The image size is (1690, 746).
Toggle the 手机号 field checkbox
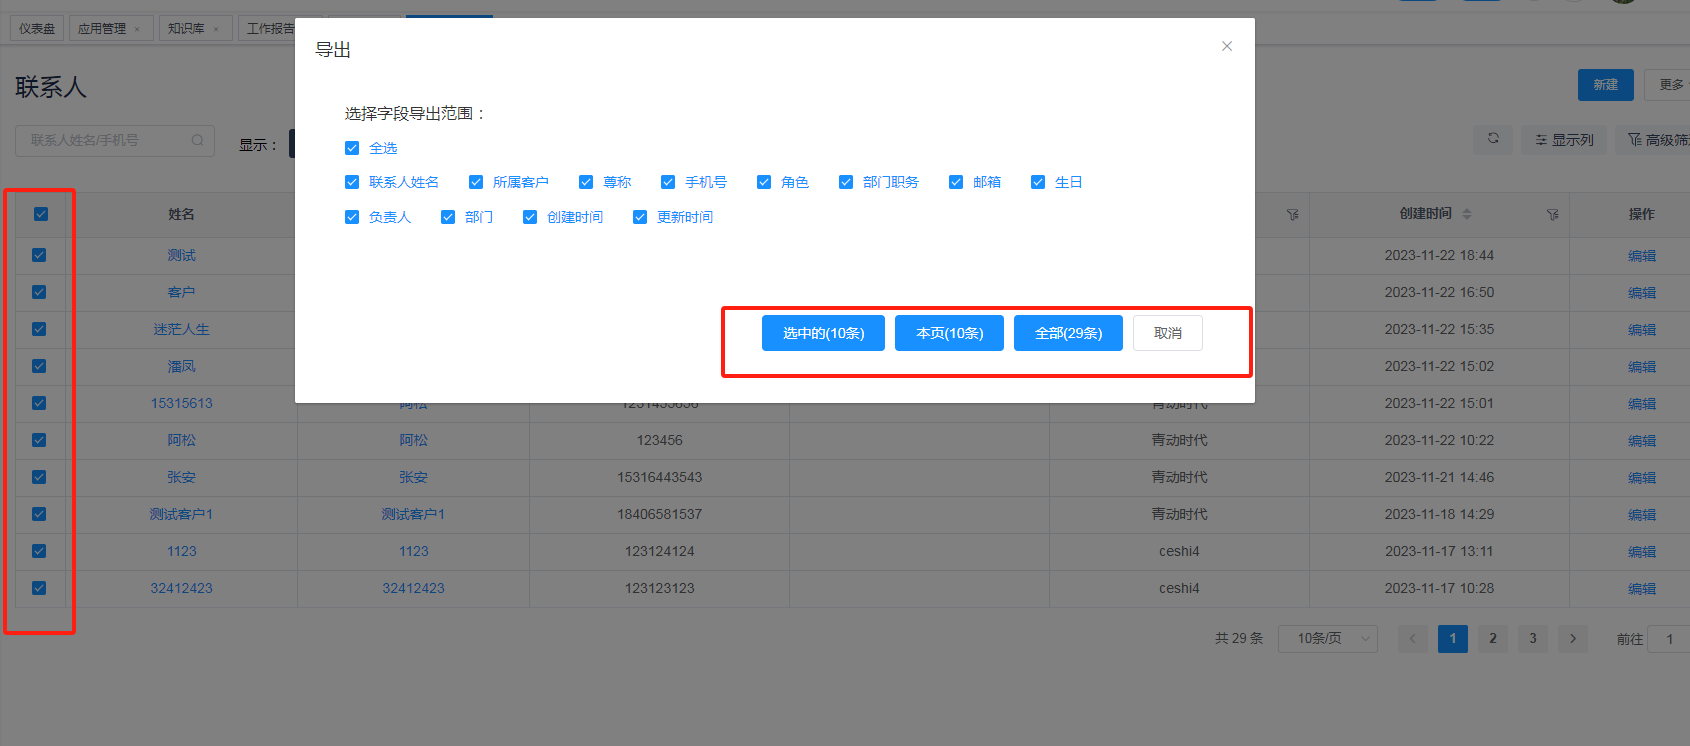click(x=668, y=182)
